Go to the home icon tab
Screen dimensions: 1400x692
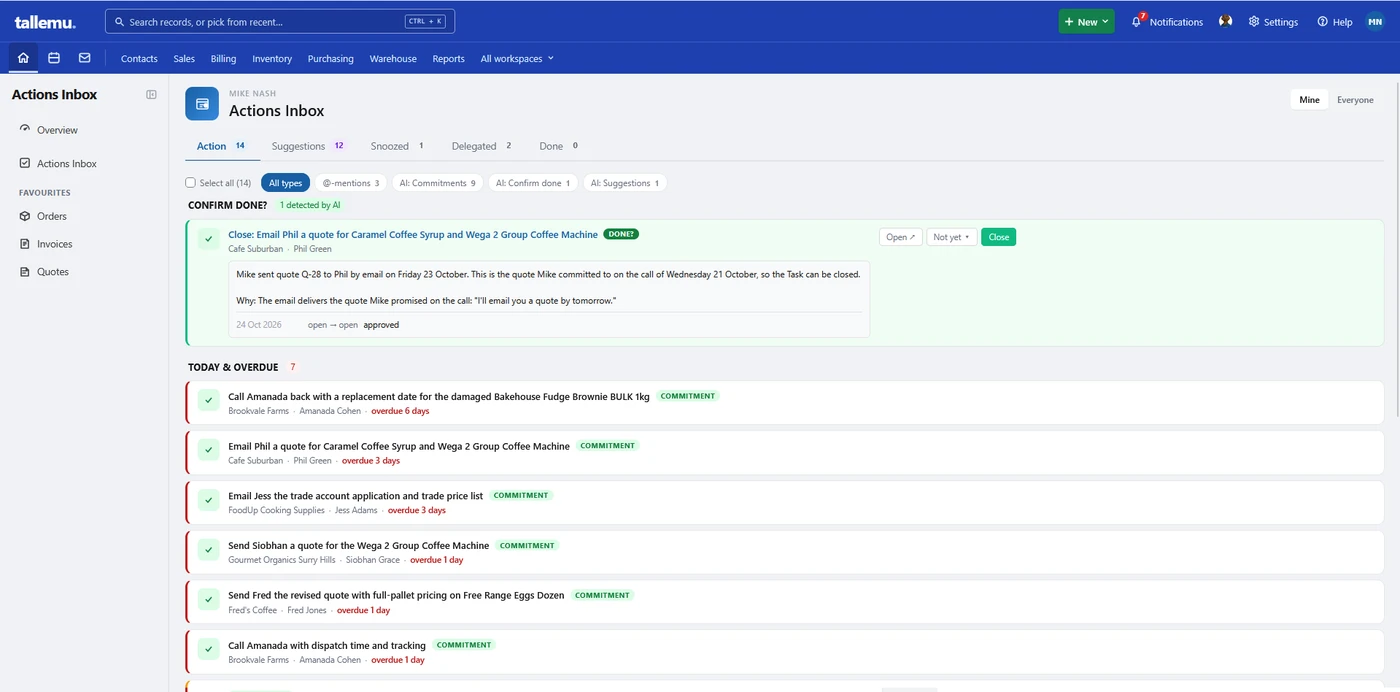(23, 58)
